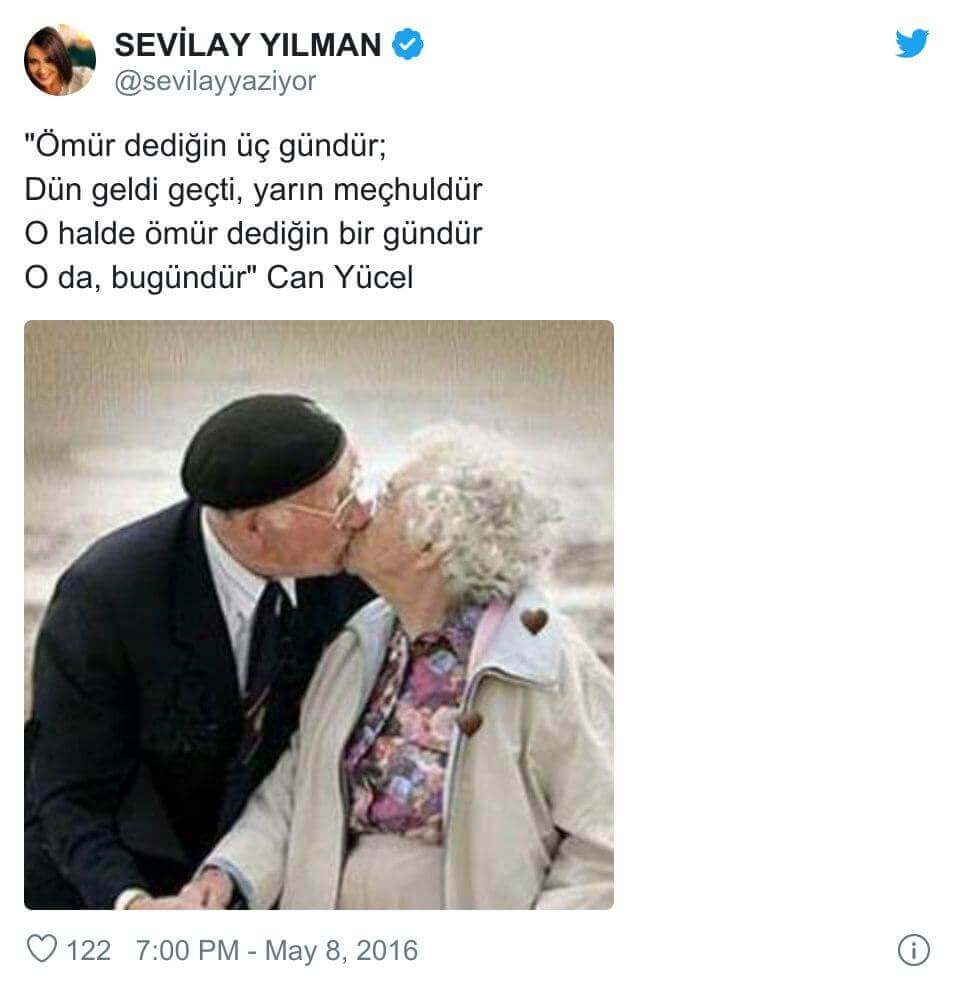Image resolution: width=956 pixels, height=990 pixels.
Task: Open the tweet info circle icon
Action: point(913,950)
